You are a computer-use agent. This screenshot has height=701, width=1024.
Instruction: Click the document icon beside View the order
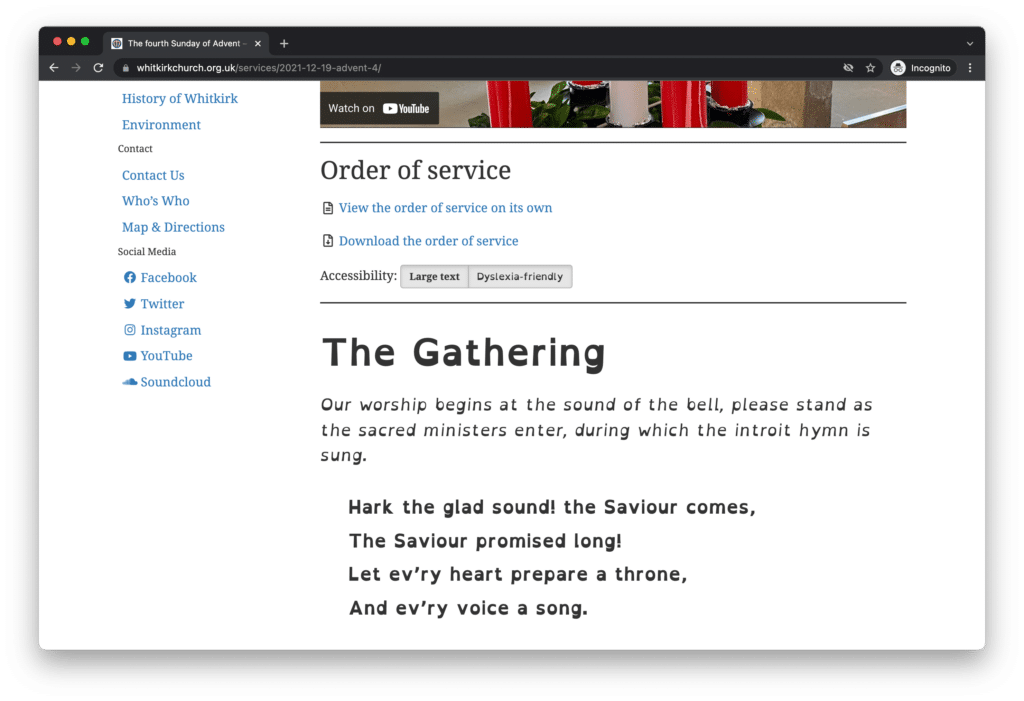tap(328, 208)
